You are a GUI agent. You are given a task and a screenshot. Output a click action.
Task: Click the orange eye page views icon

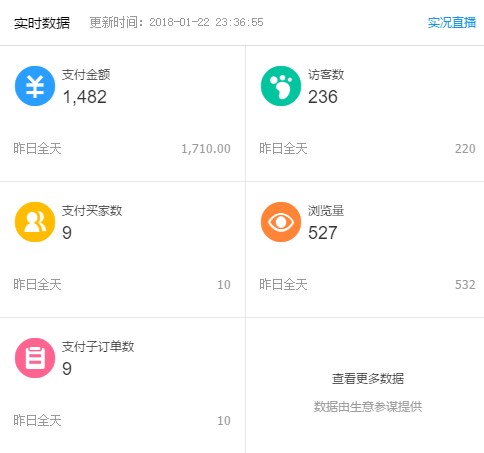coord(281,222)
